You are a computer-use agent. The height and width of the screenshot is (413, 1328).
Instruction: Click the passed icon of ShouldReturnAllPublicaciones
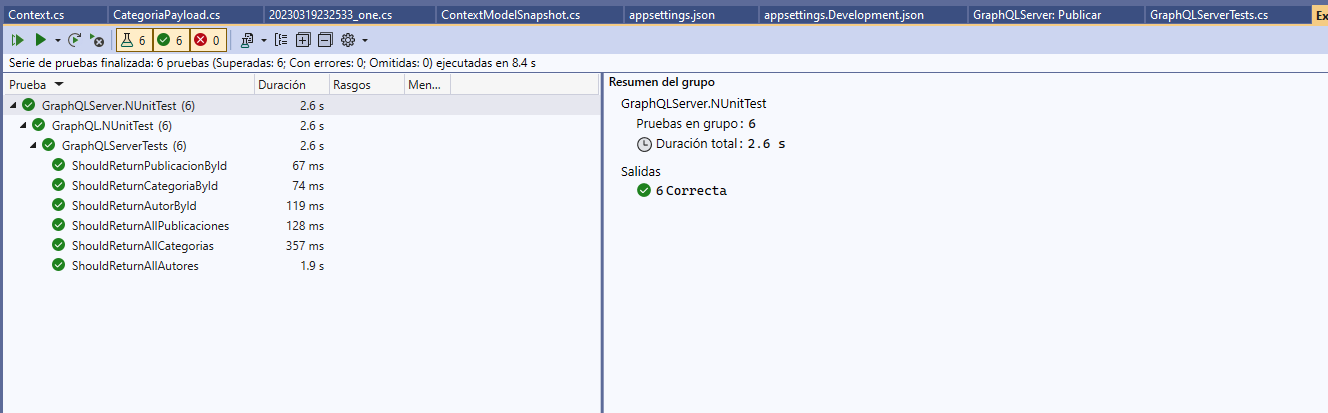coord(59,226)
